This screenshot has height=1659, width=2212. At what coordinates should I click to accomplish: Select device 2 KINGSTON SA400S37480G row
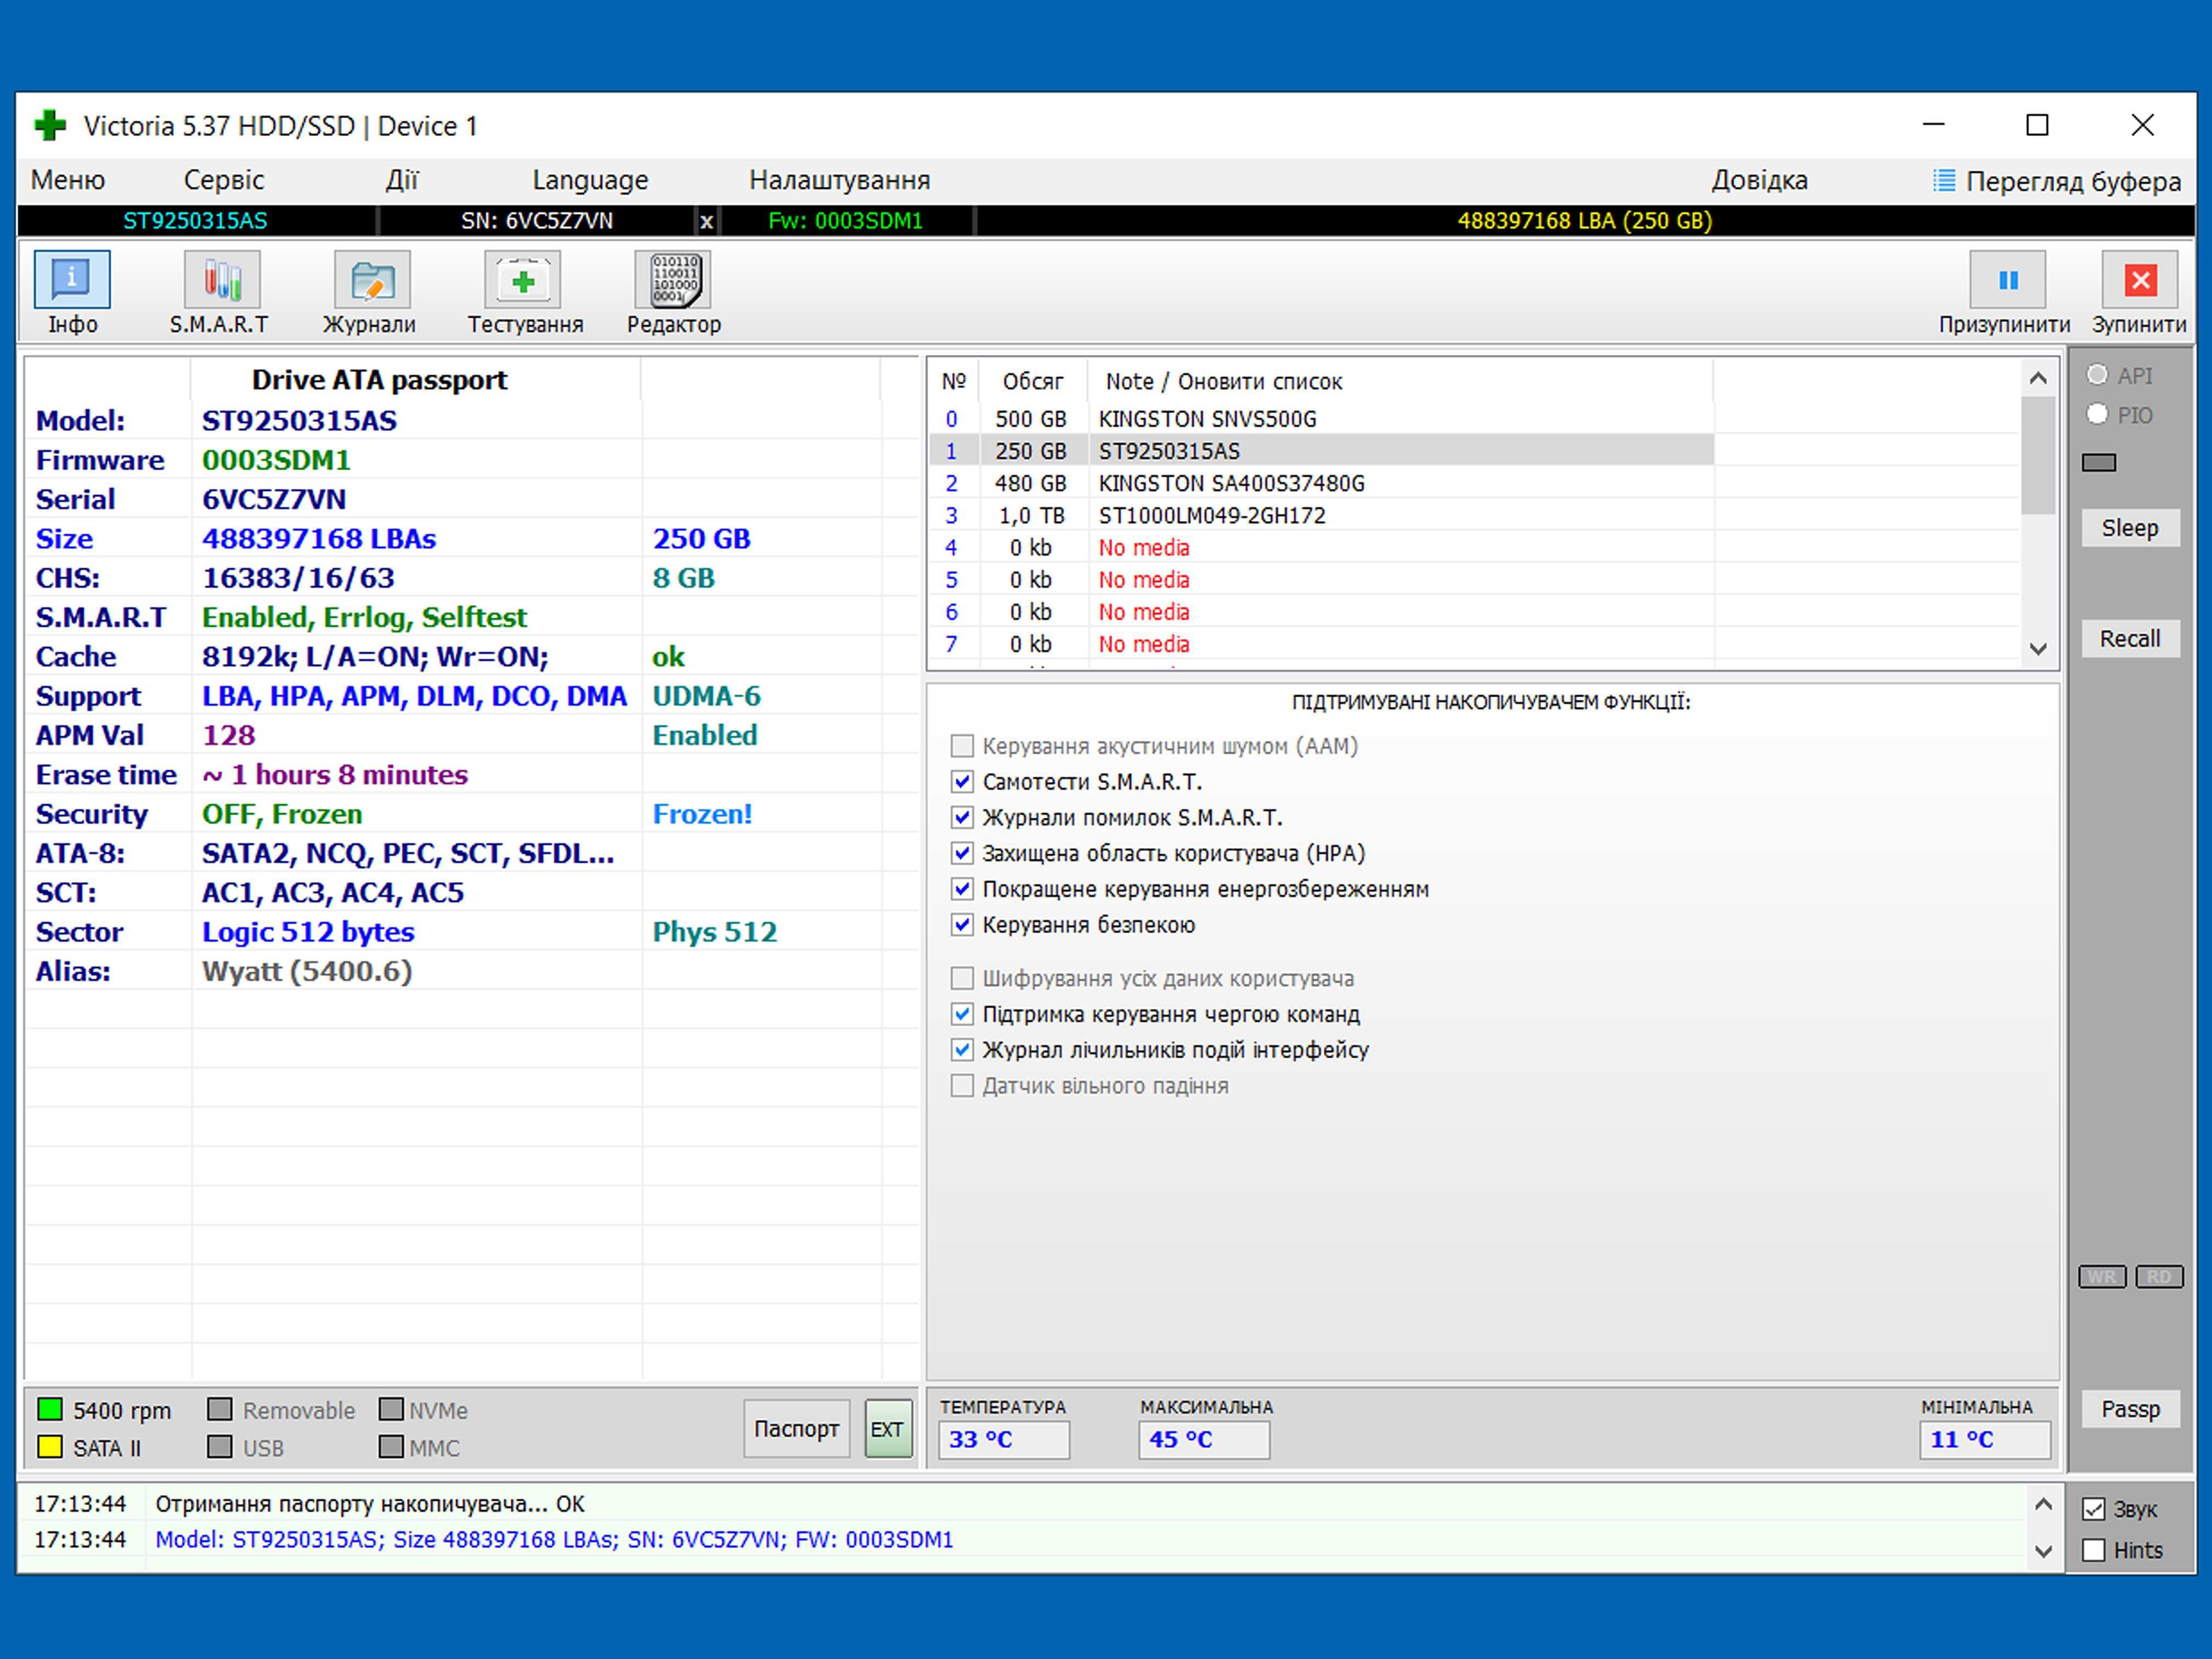[1321, 483]
